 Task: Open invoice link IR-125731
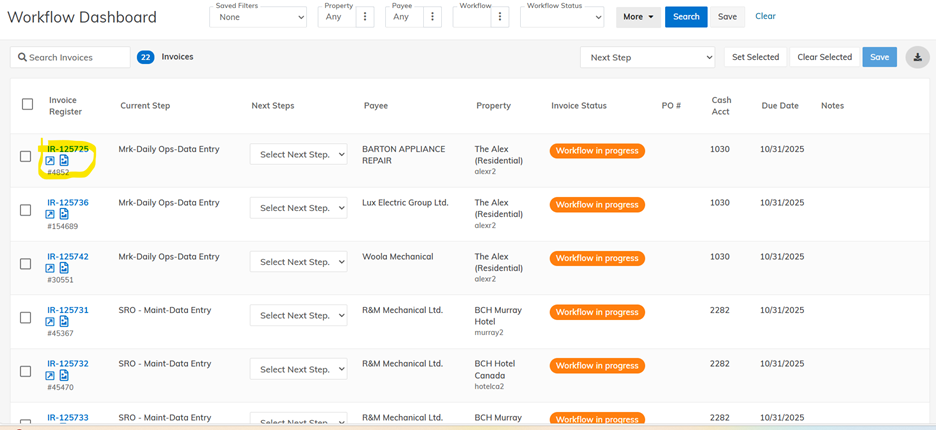68,310
